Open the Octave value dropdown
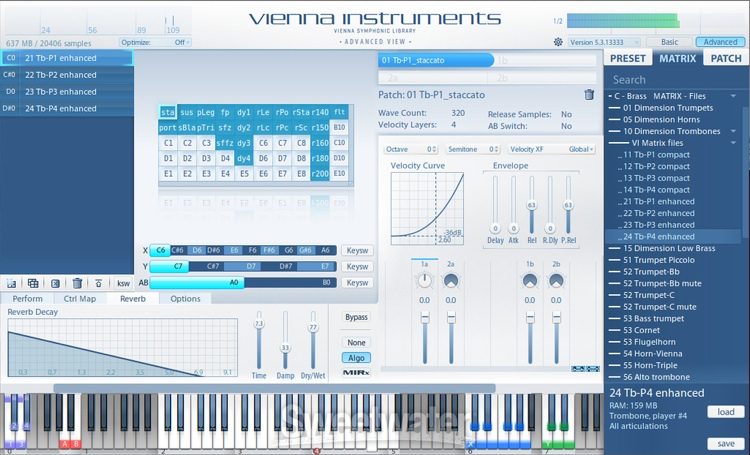Viewport: 750px width, 455px height. coord(410,149)
